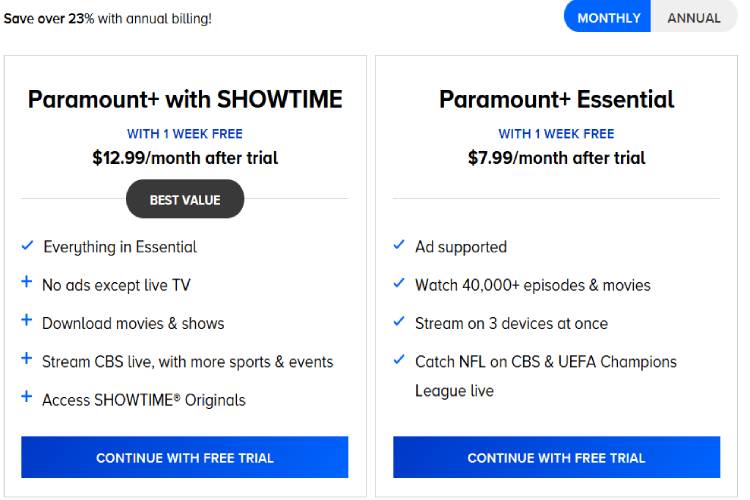
Task: Click checkmark beside Ad supported
Action: point(399,246)
